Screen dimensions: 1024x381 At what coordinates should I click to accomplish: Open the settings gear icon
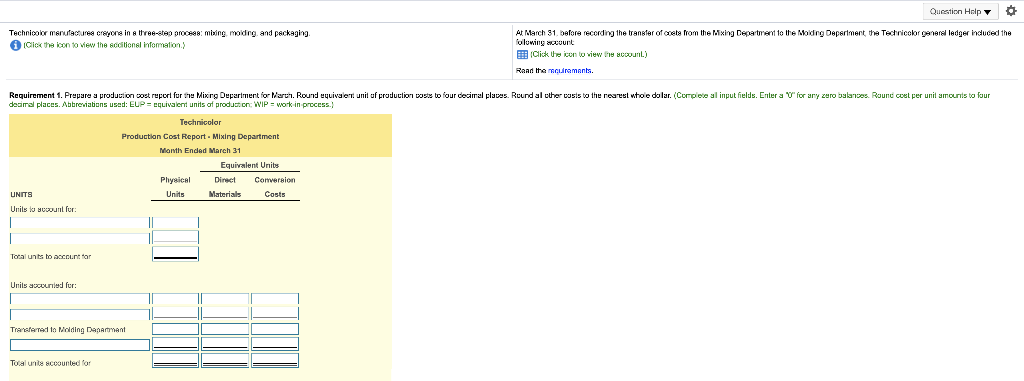(1012, 11)
